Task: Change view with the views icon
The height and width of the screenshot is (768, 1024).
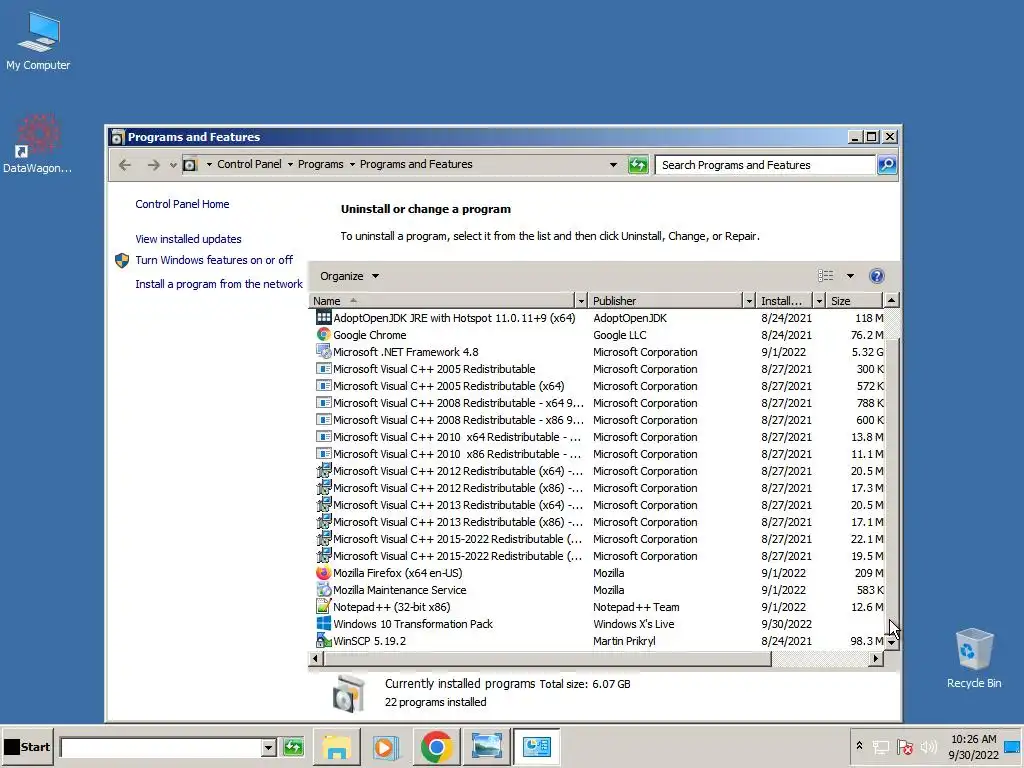Action: (x=825, y=276)
